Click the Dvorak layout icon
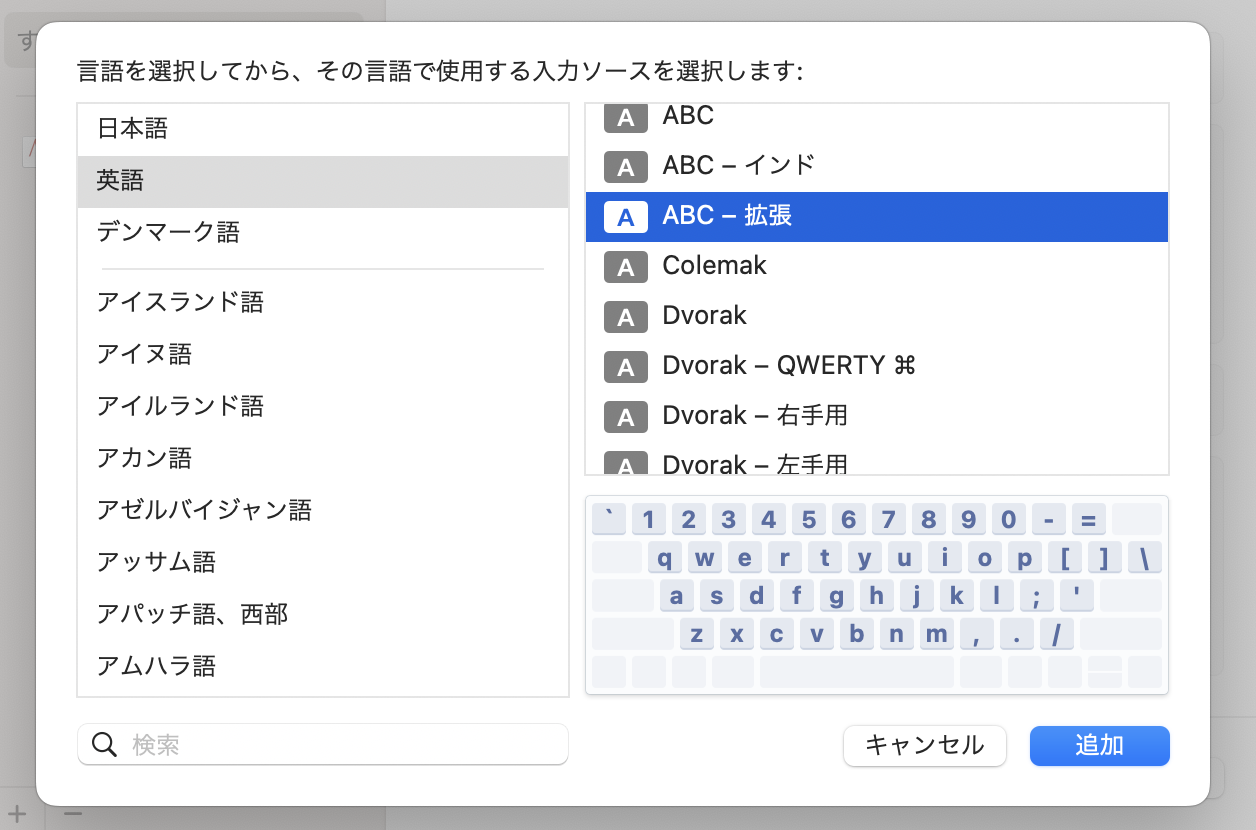 tap(625, 317)
